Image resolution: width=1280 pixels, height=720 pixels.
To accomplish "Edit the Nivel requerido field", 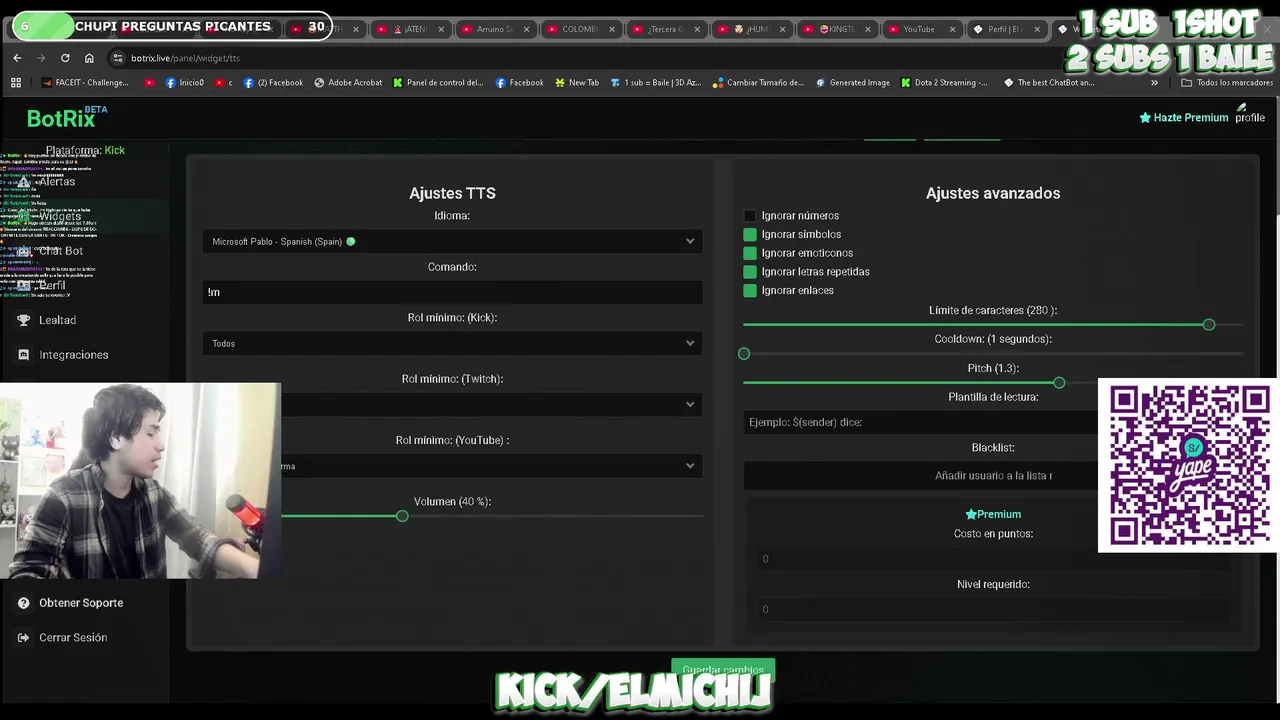I will pos(993,610).
